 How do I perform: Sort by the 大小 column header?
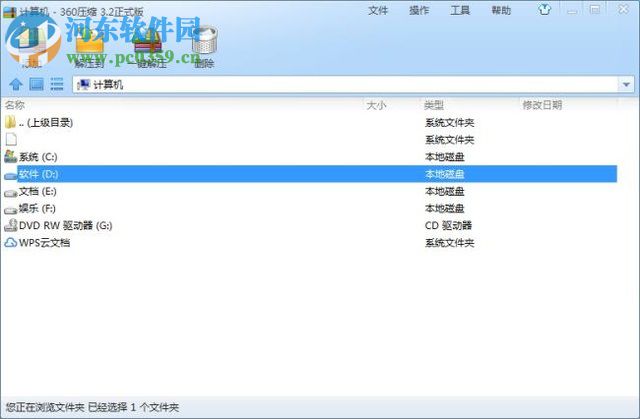(376, 105)
